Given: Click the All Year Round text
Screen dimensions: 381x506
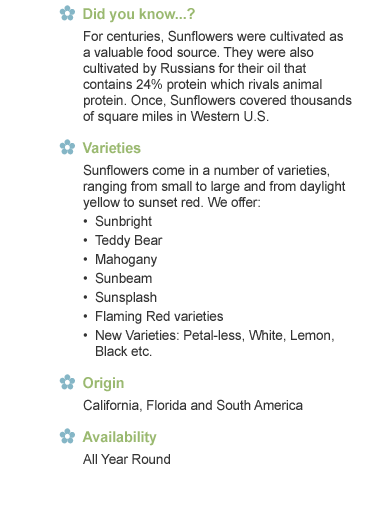Looking at the screenshot, I should point(127,459).
